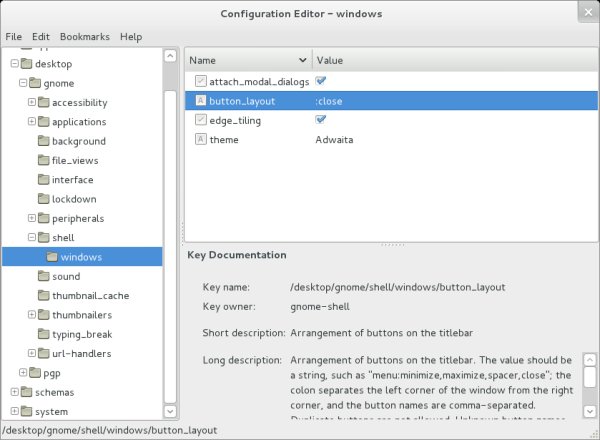This screenshot has width=600, height=440.
Task: Expand the schemas tree node
Action: coord(14,392)
